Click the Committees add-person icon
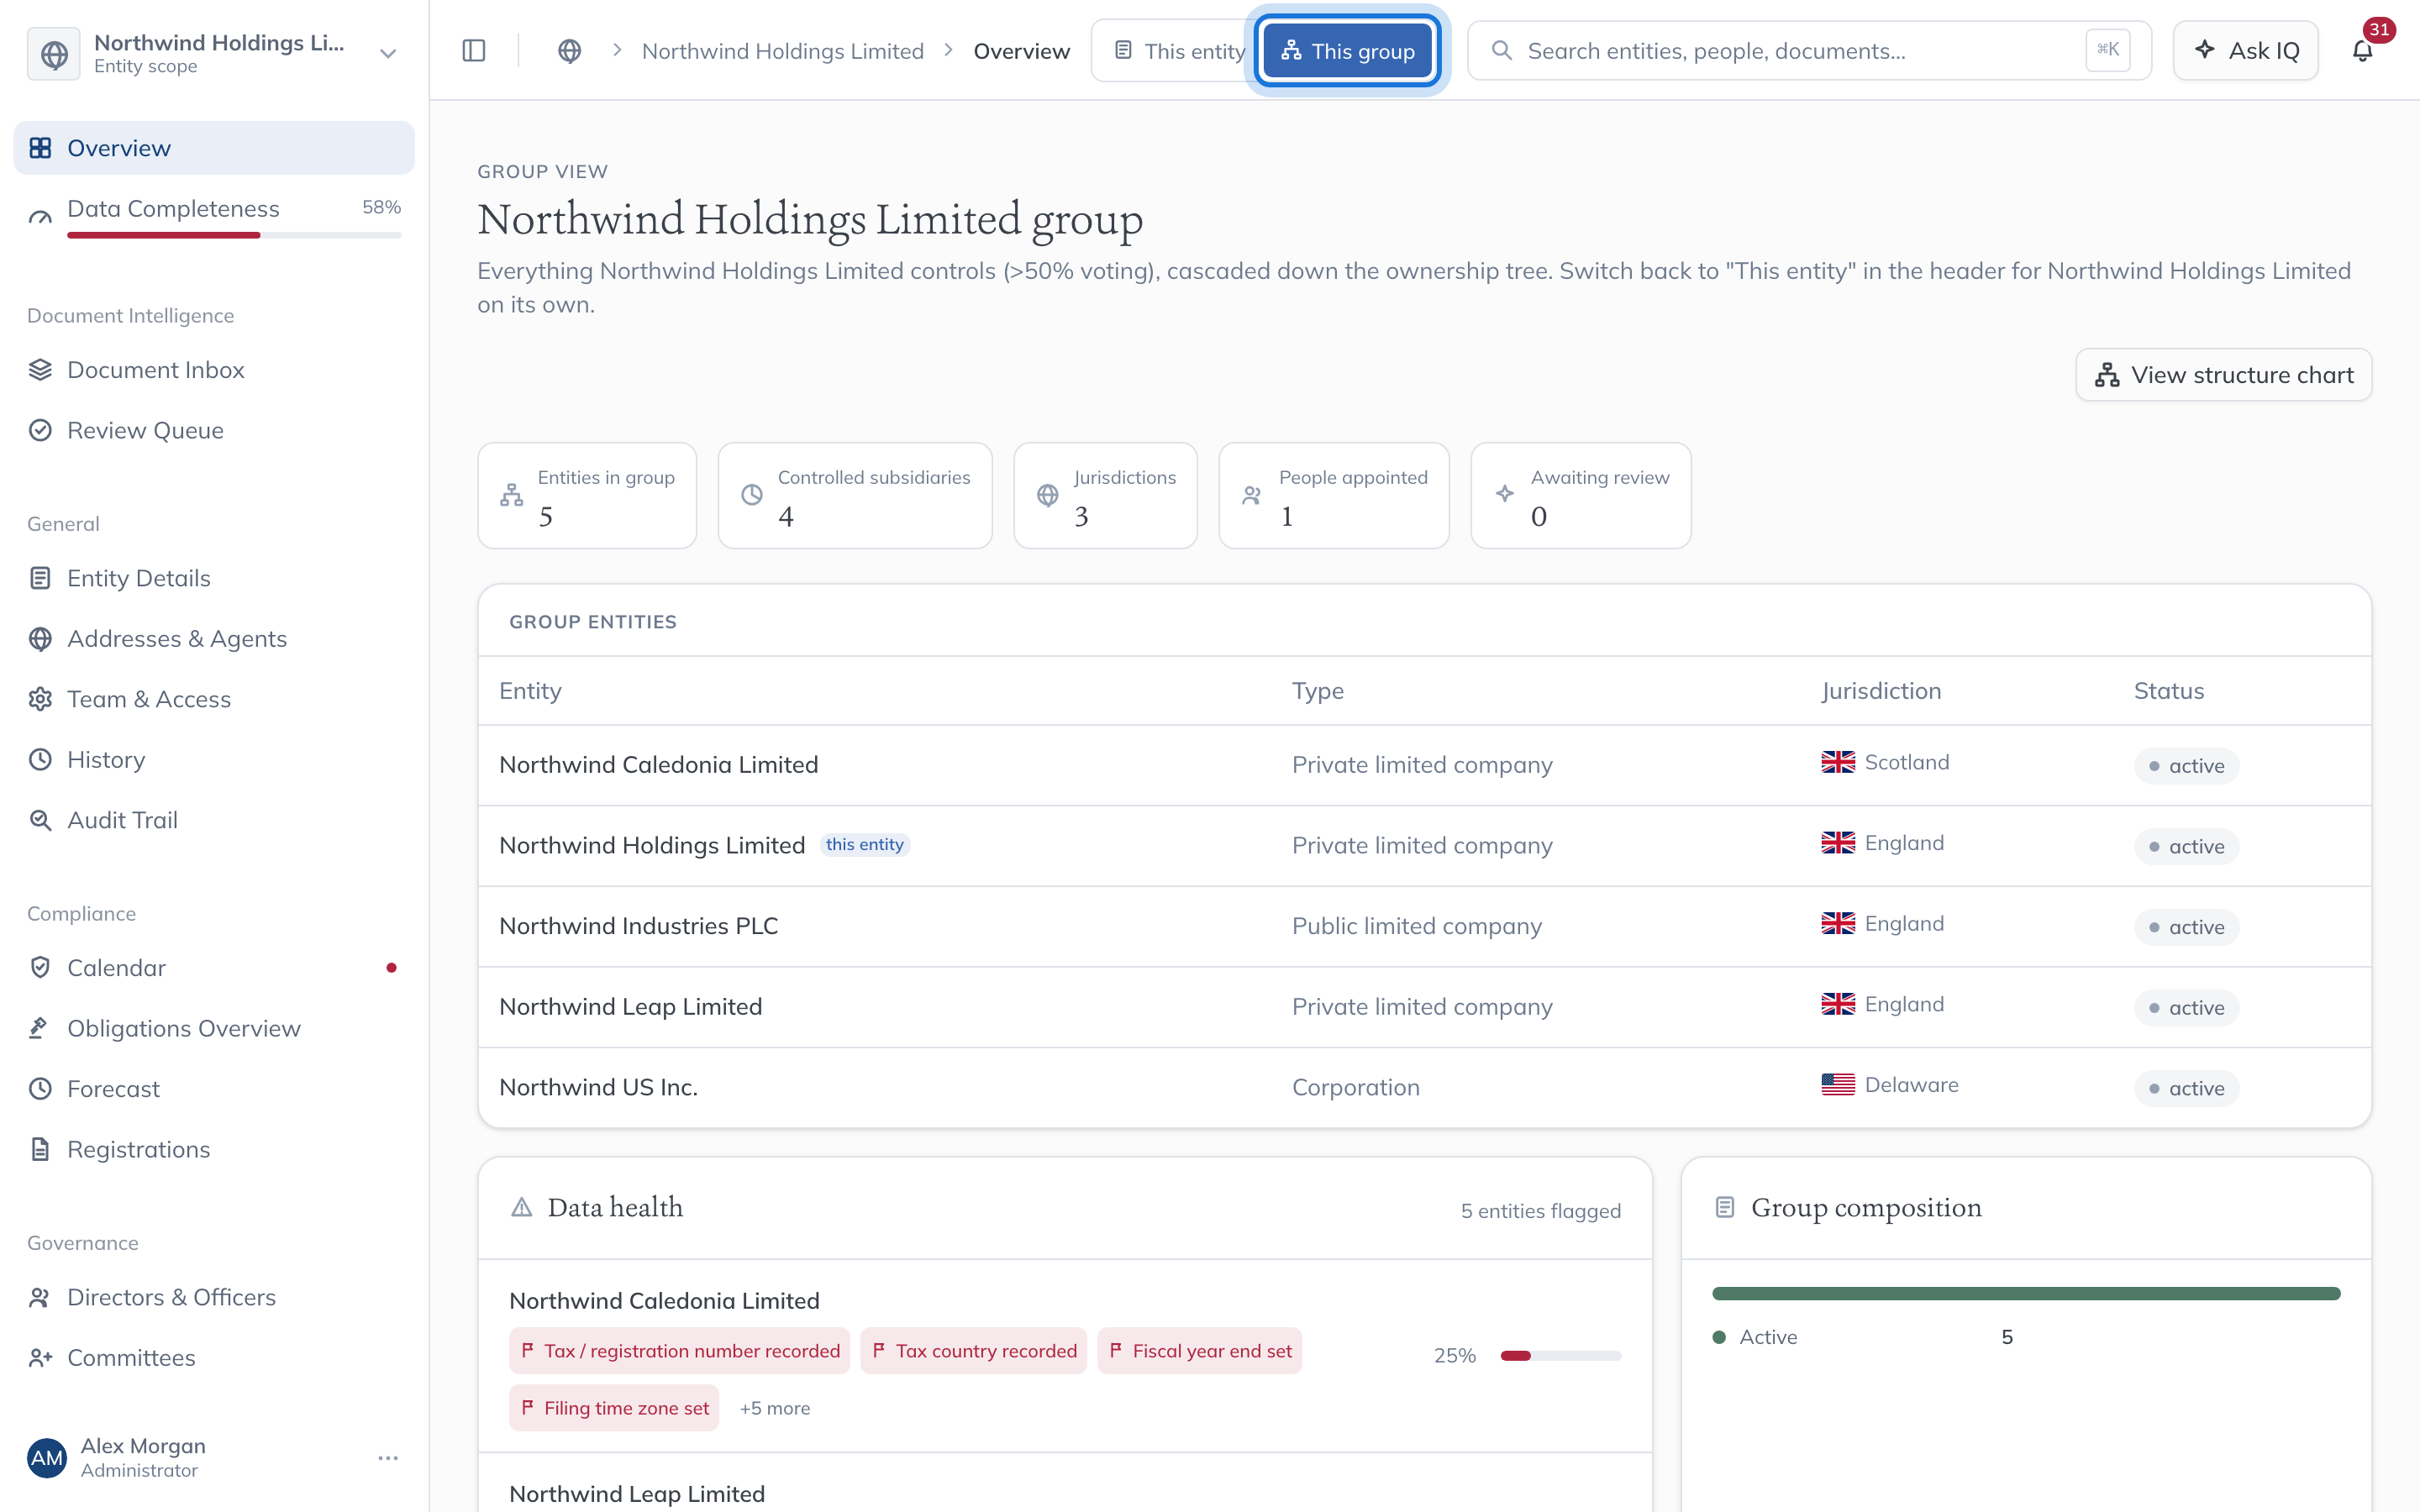Viewport: 2420px width, 1512px height. coord(40,1358)
